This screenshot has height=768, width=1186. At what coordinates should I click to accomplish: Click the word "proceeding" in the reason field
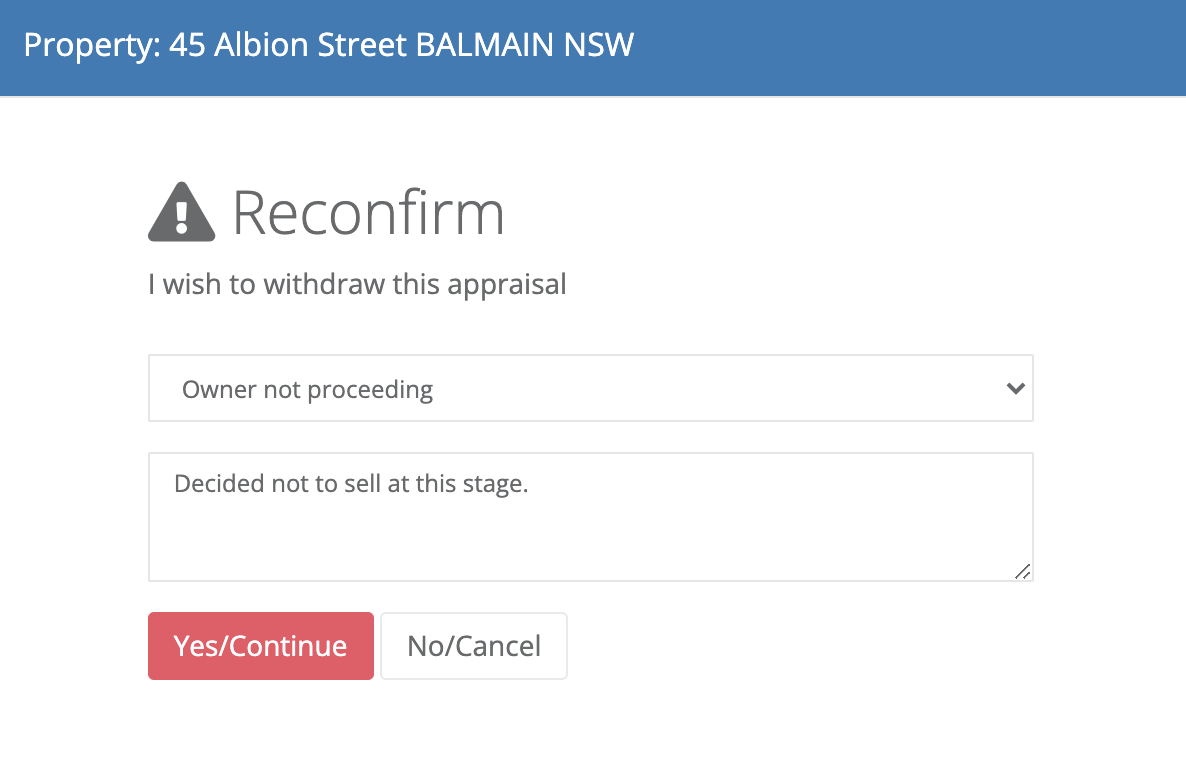coord(370,390)
